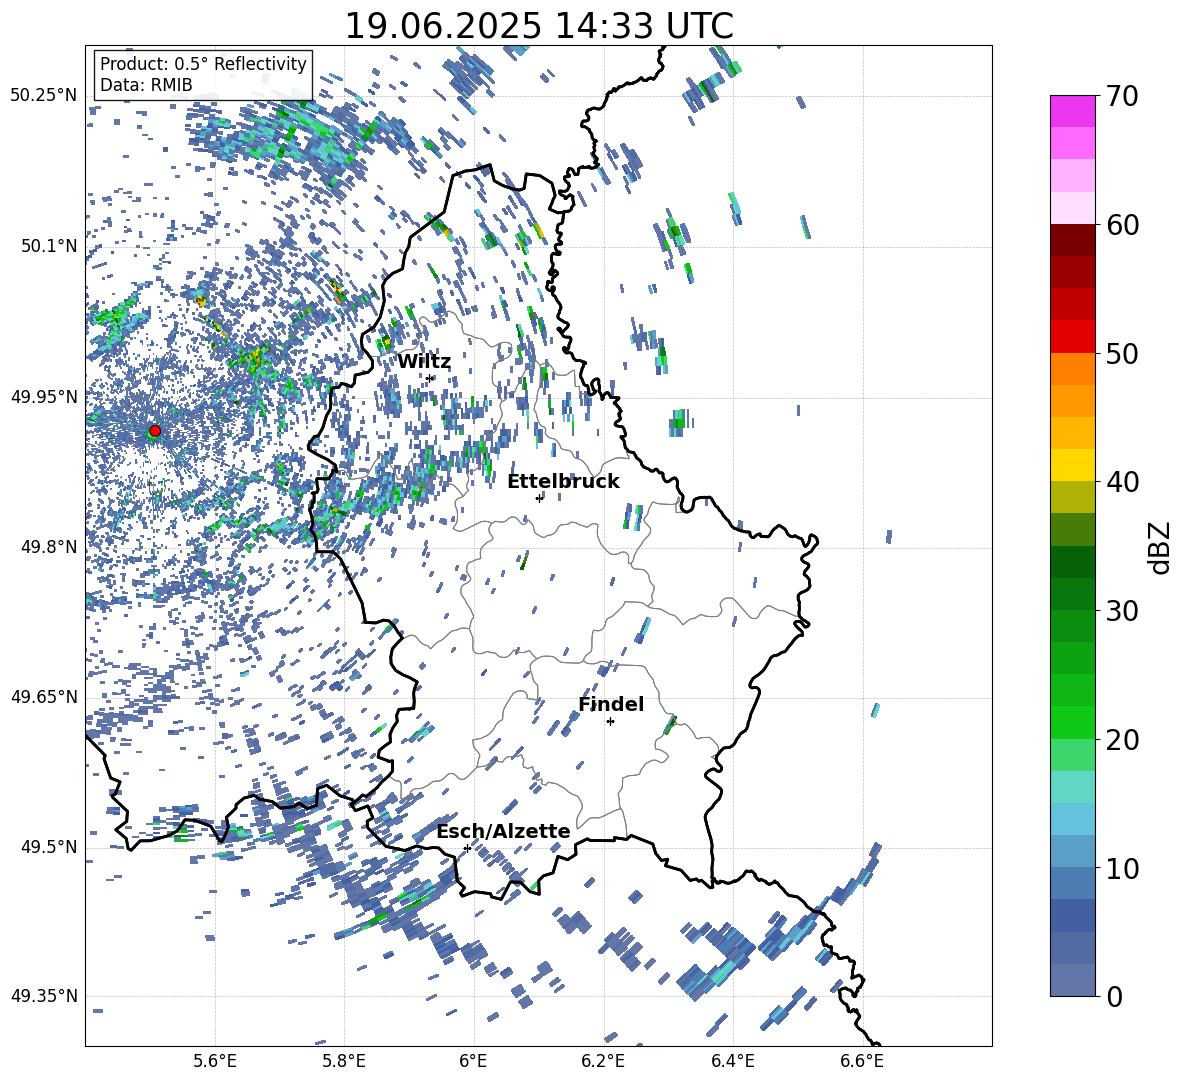This screenshot has height=1081, width=1184.
Task: Click the Esch/Alzette city label
Action: (x=503, y=832)
